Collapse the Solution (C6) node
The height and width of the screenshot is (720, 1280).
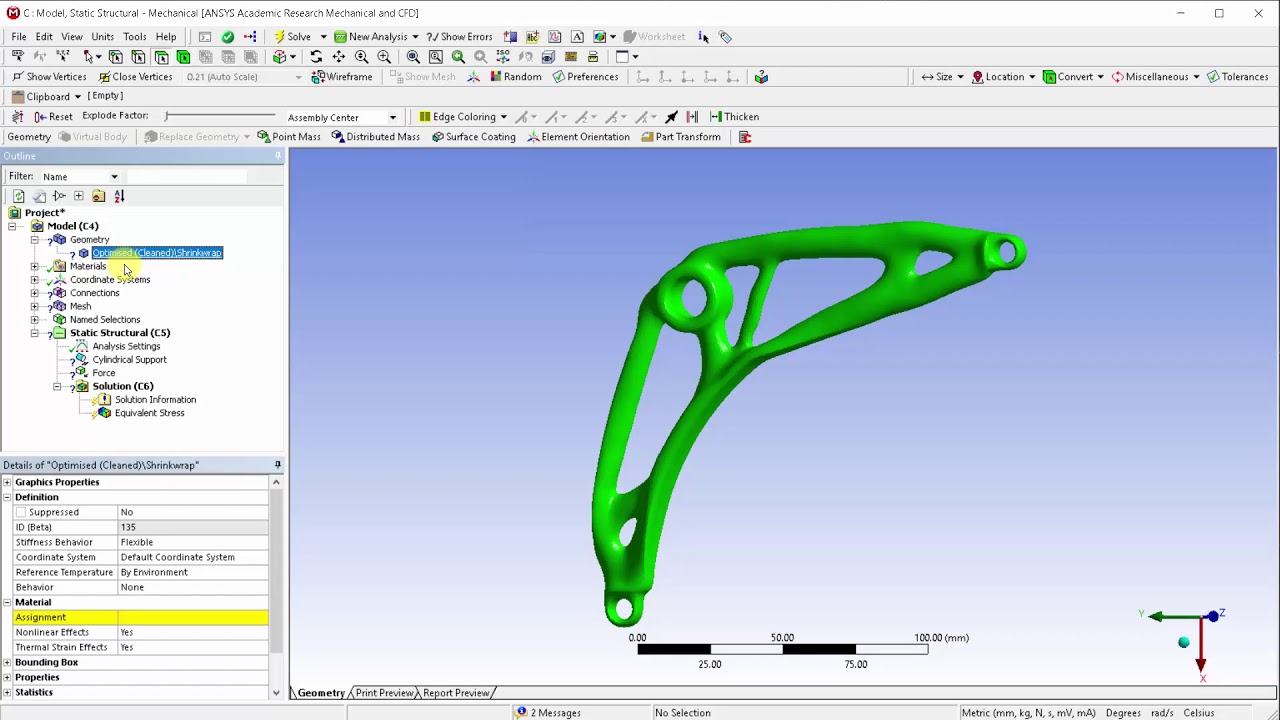pos(57,386)
